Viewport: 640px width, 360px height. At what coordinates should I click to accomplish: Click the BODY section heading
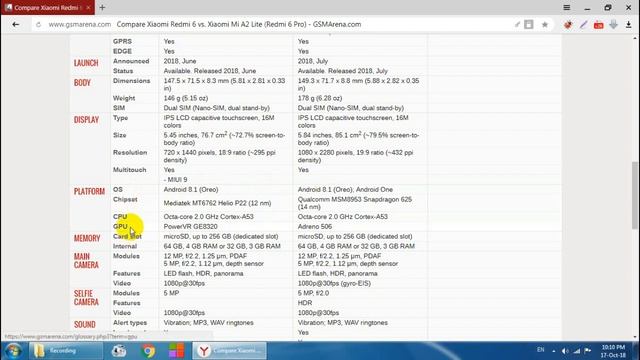pyautogui.click(x=82, y=83)
